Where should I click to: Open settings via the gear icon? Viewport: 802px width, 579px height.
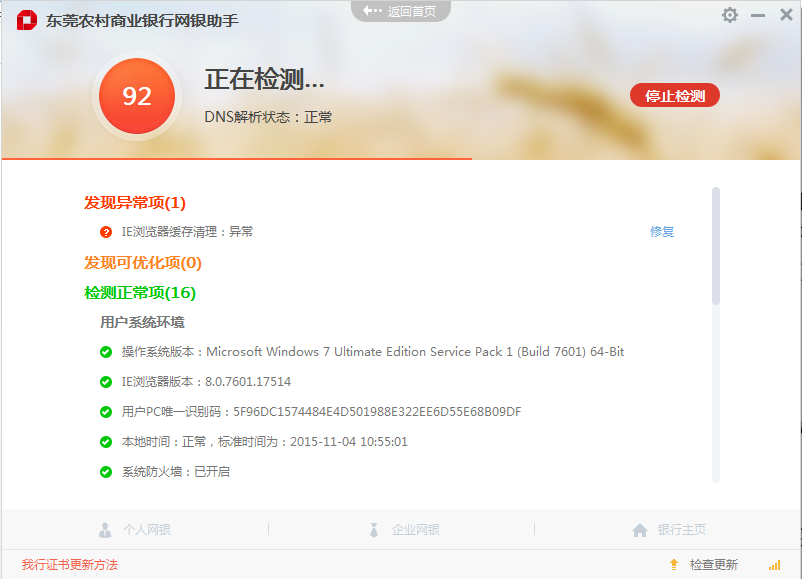pos(729,15)
